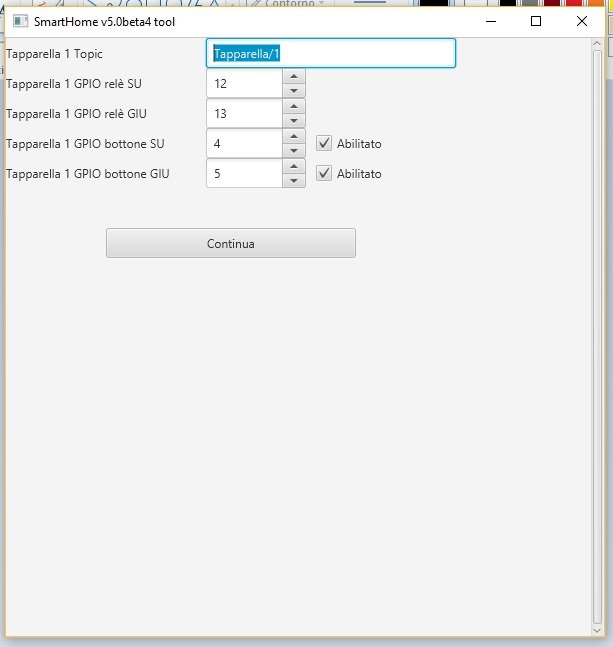
Task: Increase the GPIO relè GIU value
Action: click(x=294, y=106)
